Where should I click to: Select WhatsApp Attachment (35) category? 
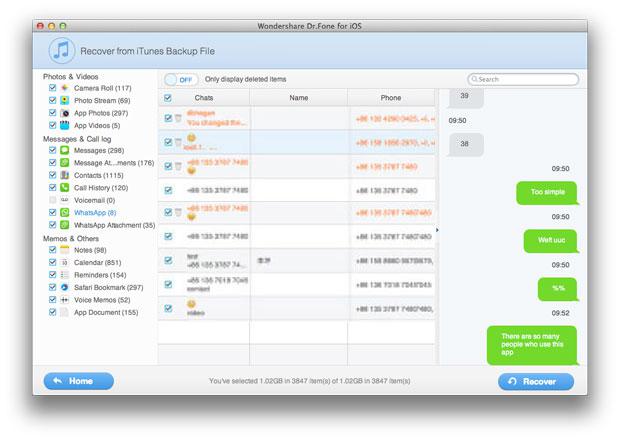click(114, 225)
